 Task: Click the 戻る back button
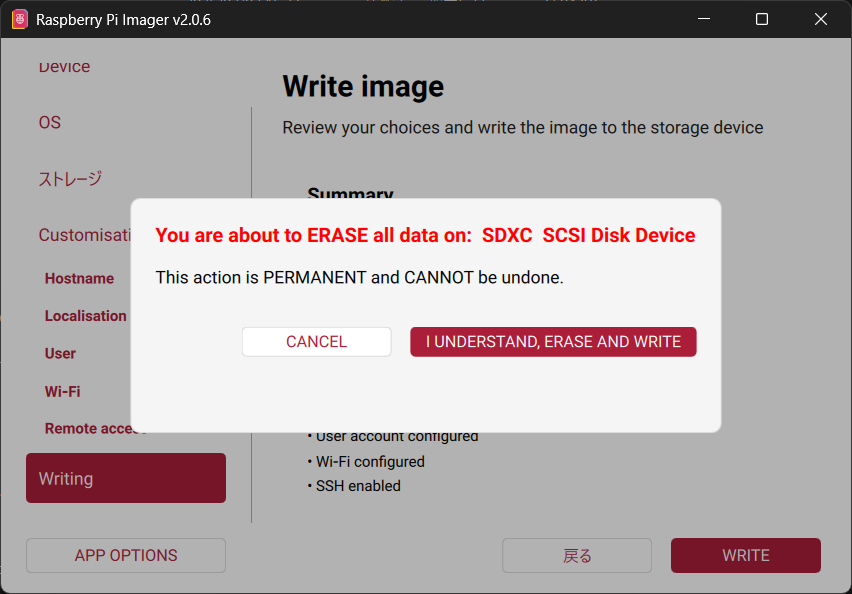point(577,555)
